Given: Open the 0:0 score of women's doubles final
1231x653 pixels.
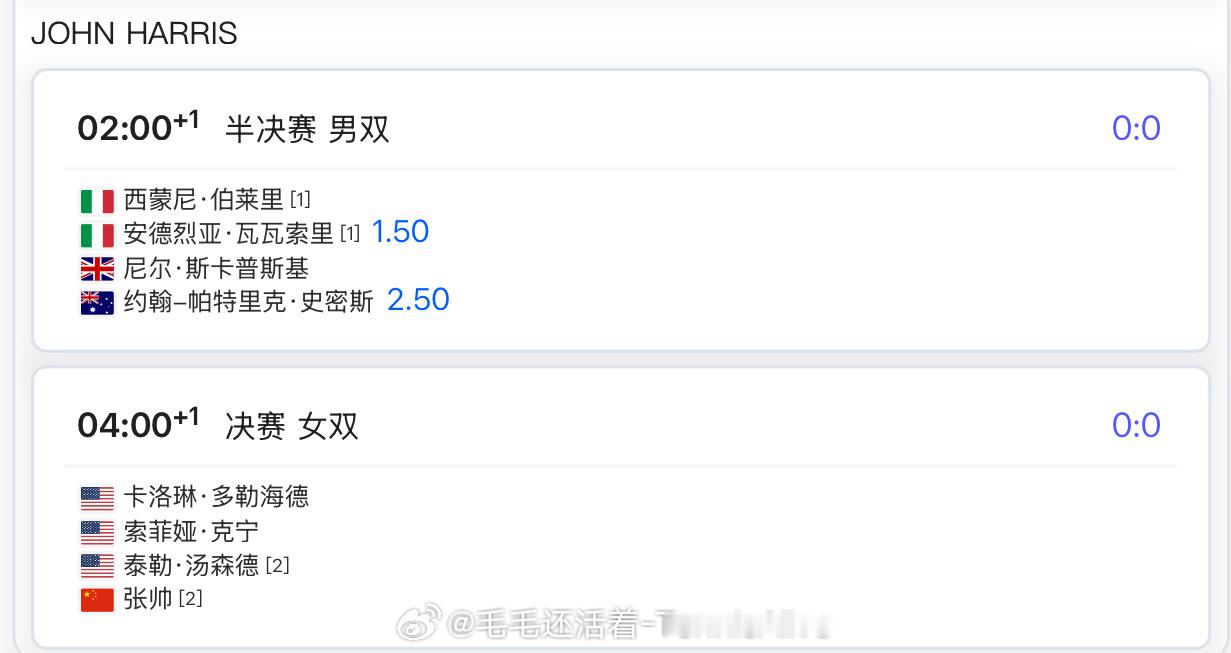Looking at the screenshot, I should coord(1136,426).
